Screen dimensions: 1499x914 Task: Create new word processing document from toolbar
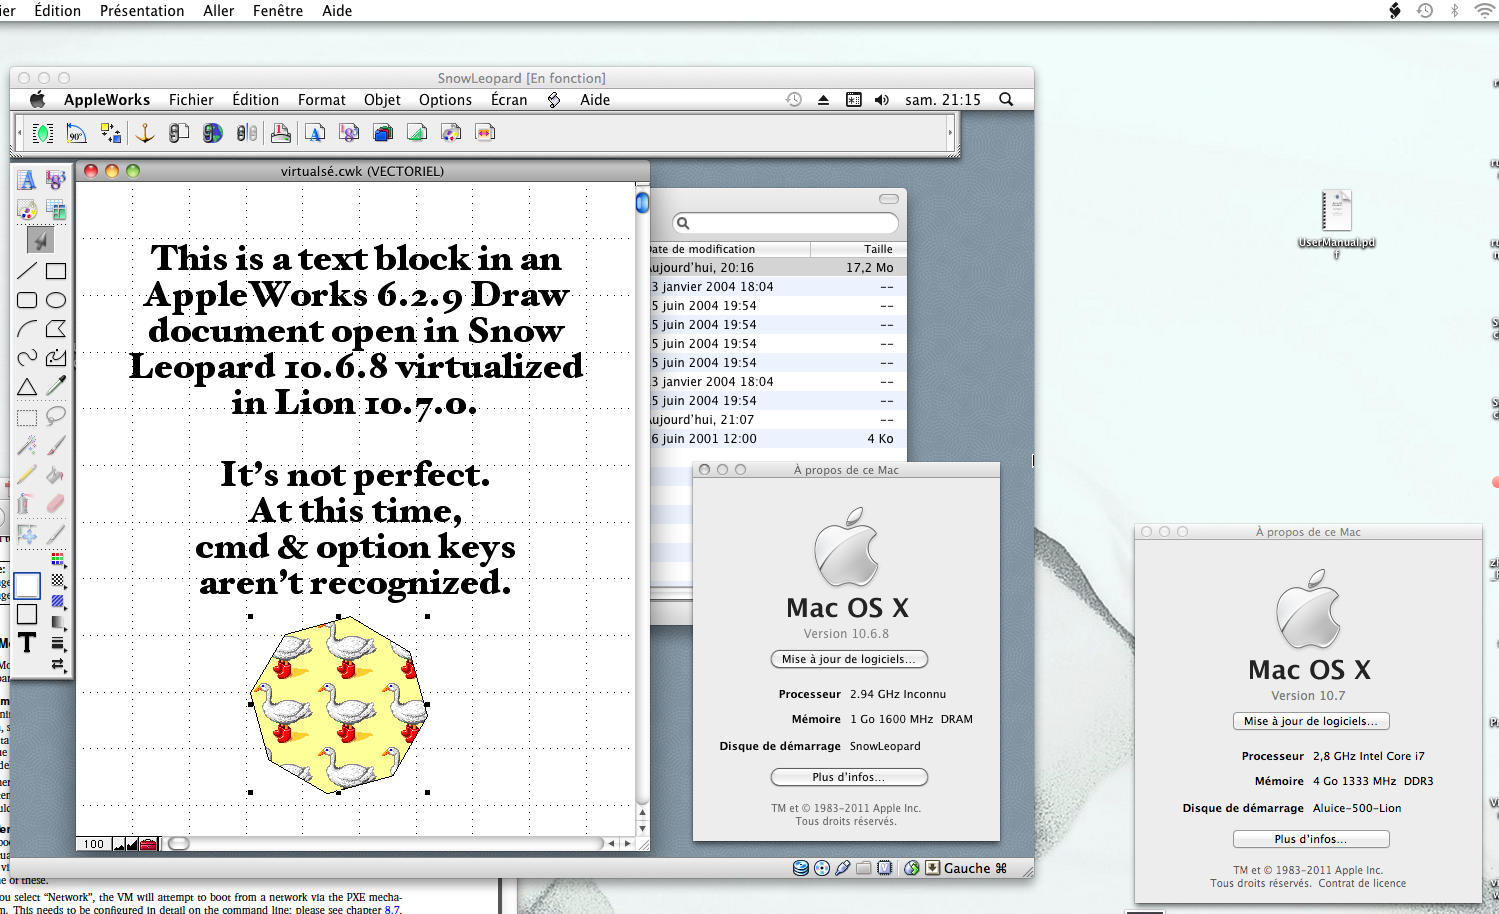click(315, 133)
